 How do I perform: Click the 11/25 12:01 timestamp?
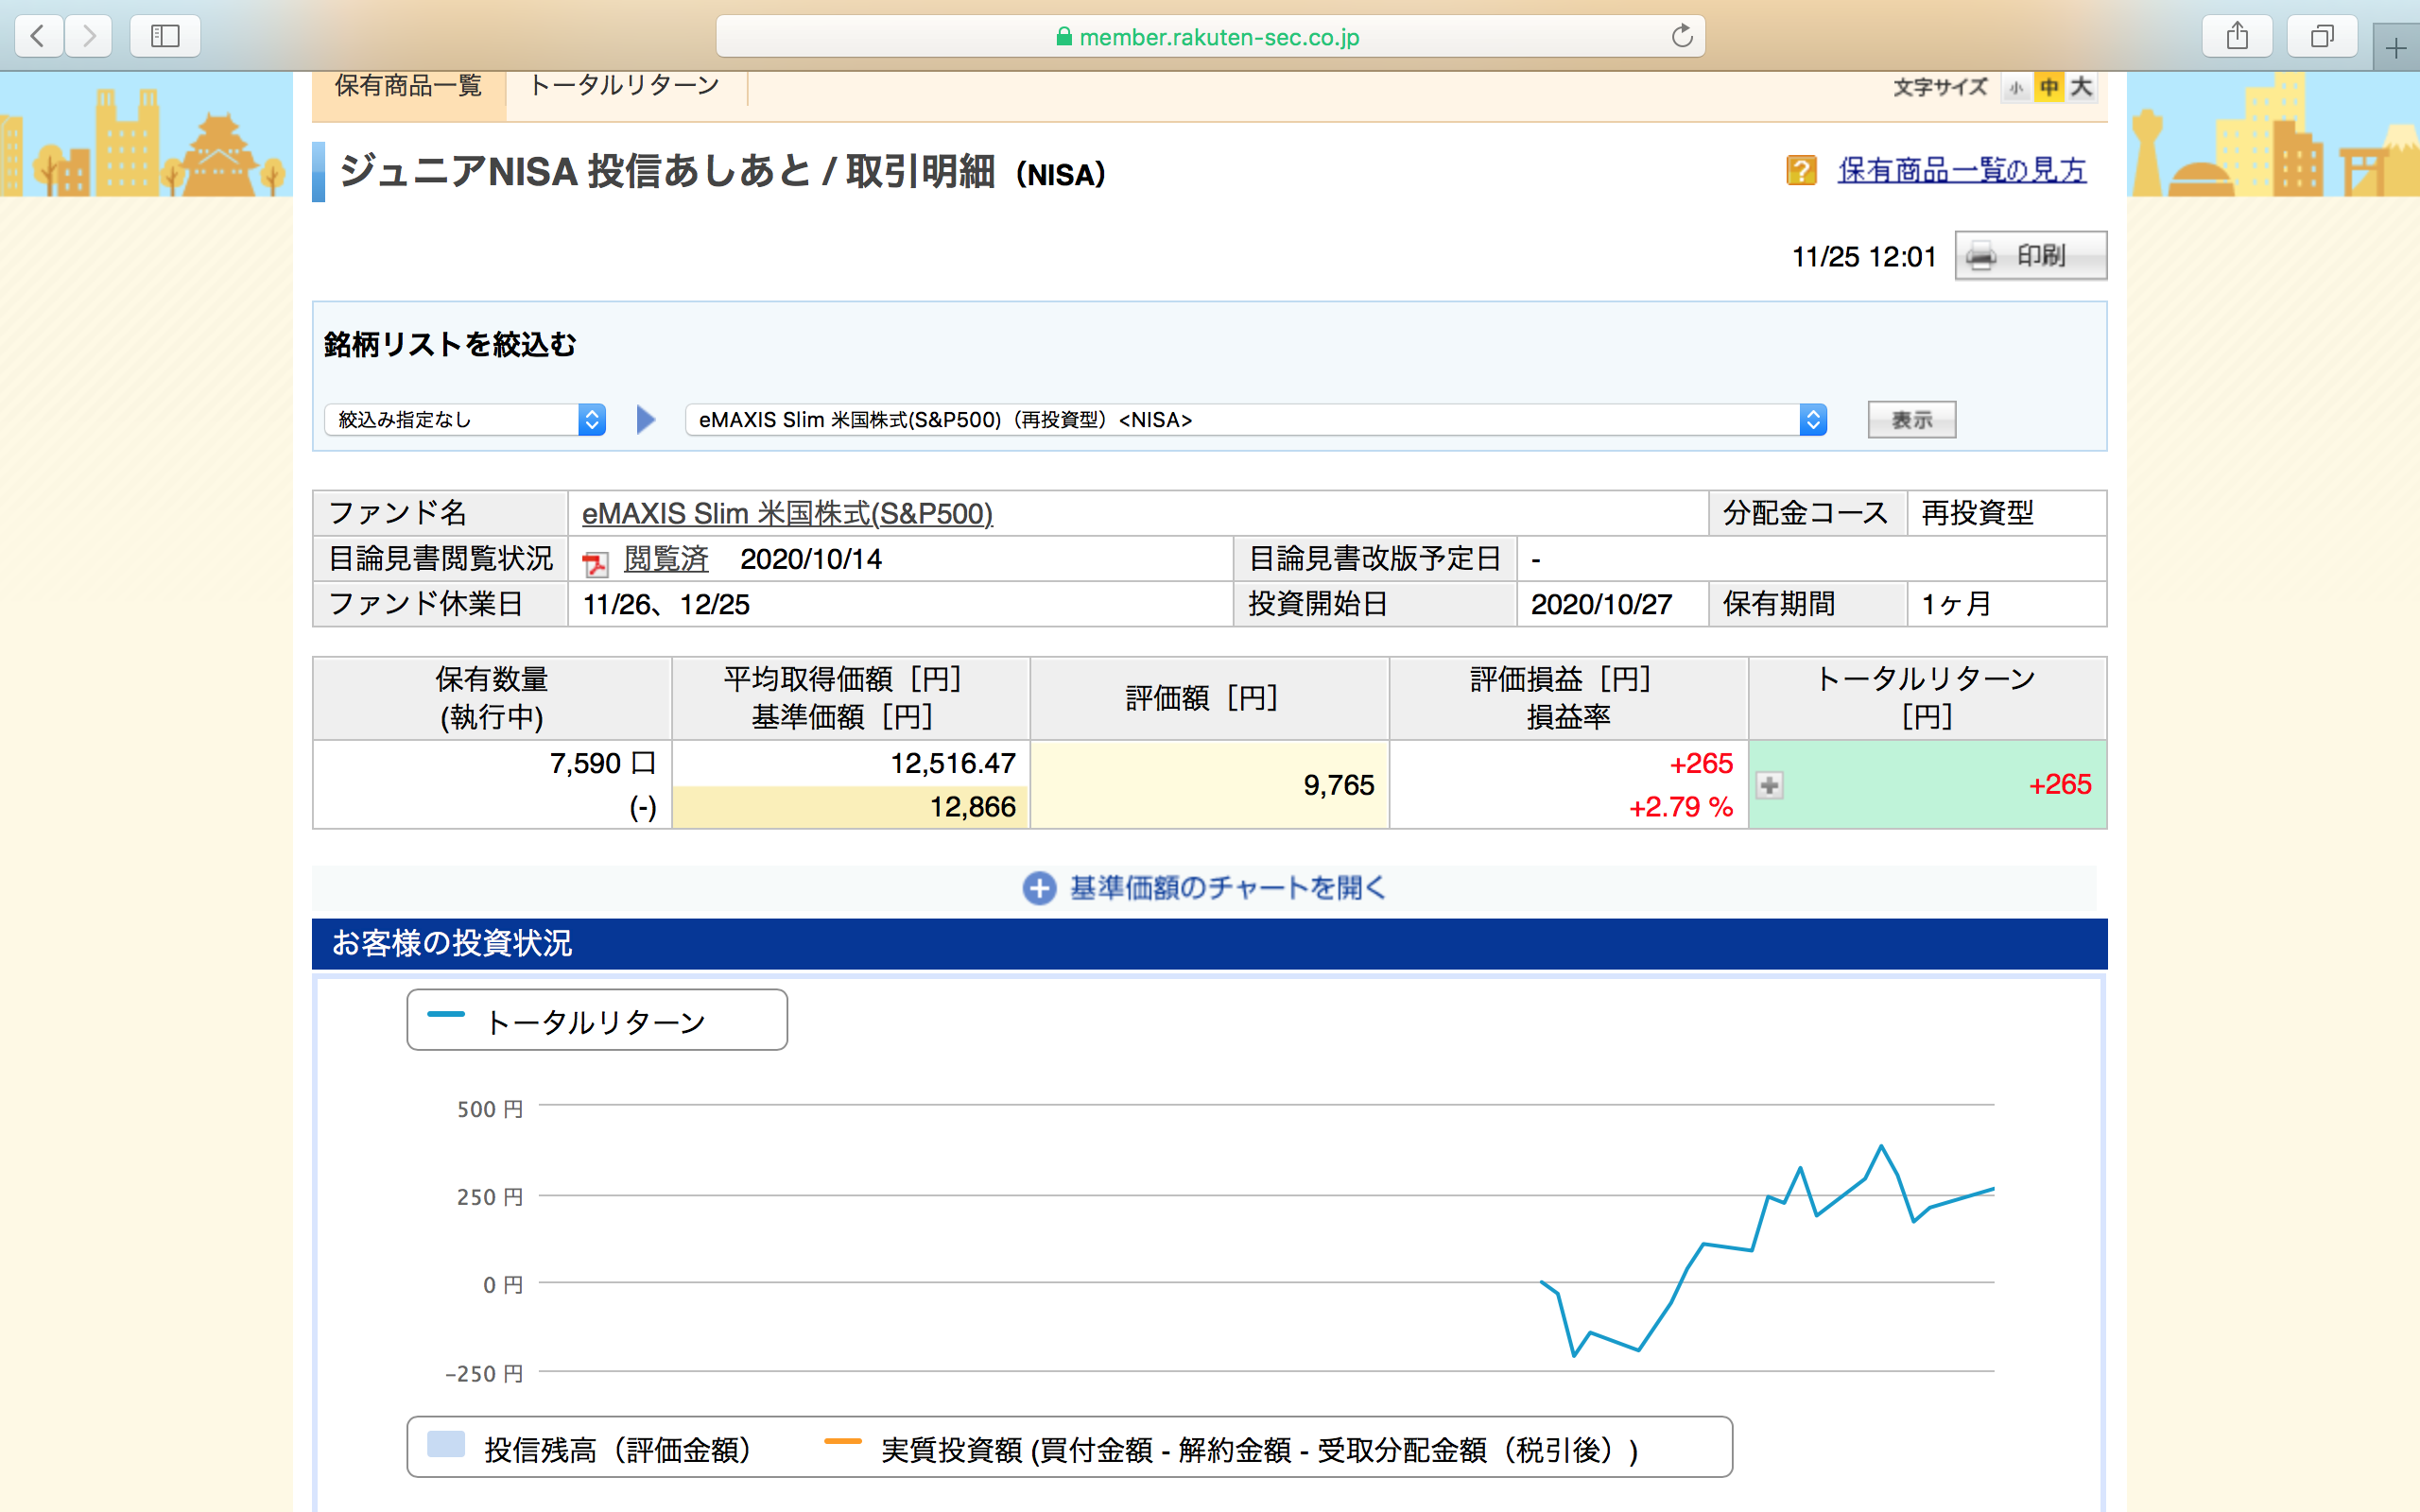pyautogui.click(x=1864, y=257)
